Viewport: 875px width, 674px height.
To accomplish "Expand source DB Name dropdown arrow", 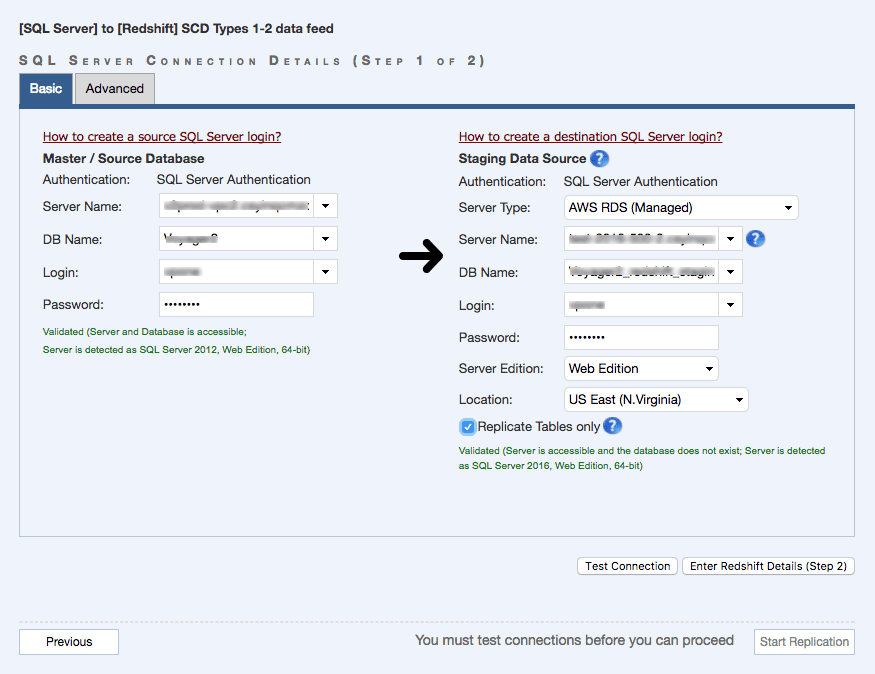I will 325,239.
